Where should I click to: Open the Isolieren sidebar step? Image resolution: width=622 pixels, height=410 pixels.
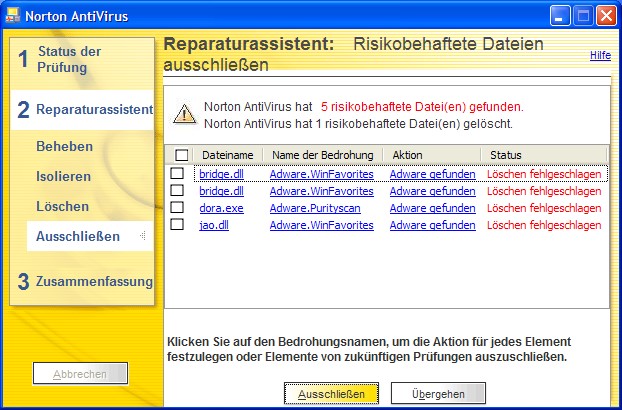(x=63, y=176)
